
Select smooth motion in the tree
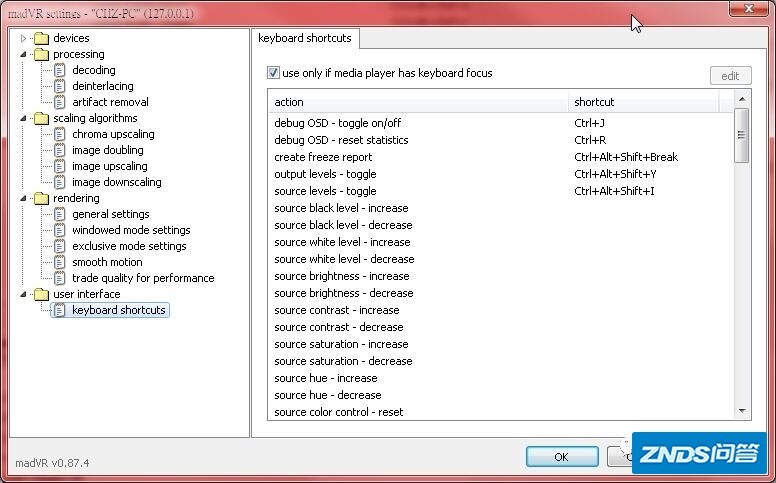pyautogui.click(x=107, y=262)
